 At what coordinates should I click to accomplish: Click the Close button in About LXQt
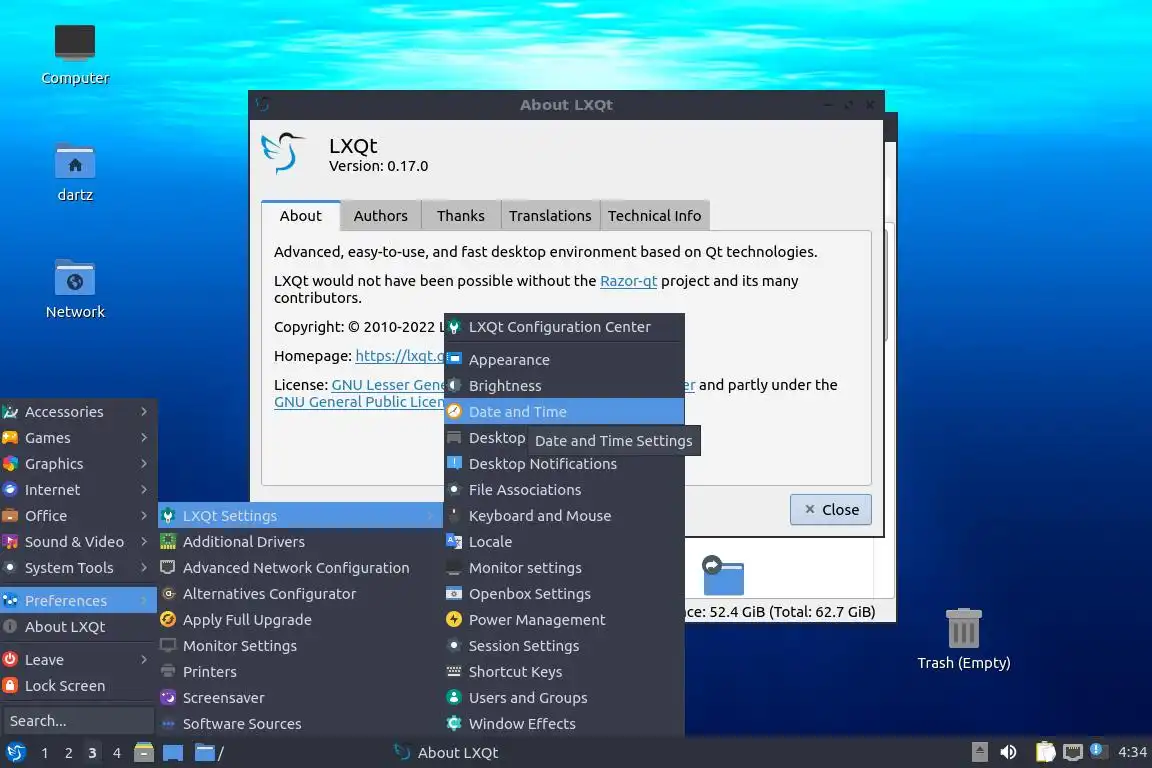[831, 509]
